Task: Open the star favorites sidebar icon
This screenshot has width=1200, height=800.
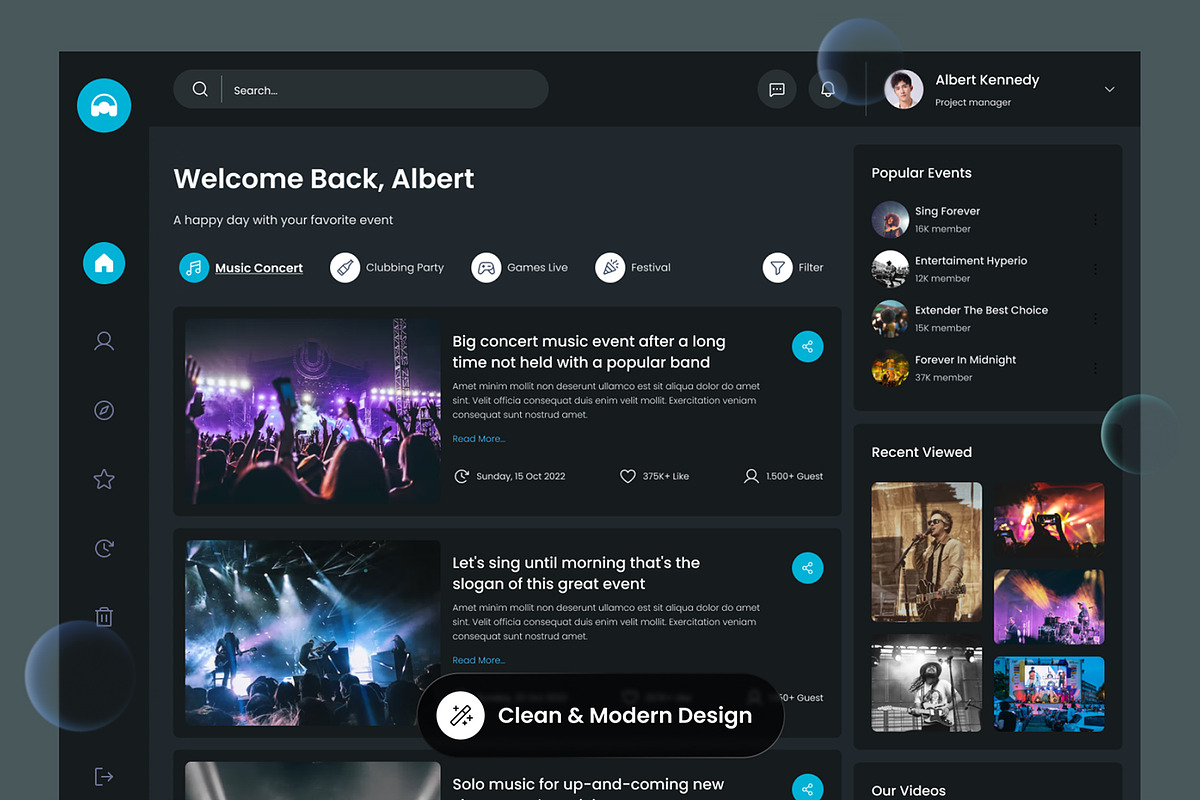Action: 104,479
